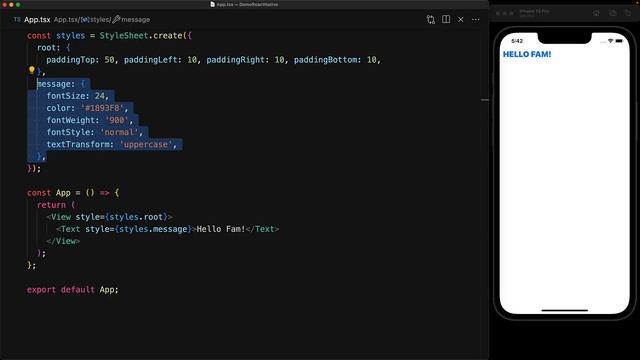Click the 'normal' fontStyle value

pos(119,132)
